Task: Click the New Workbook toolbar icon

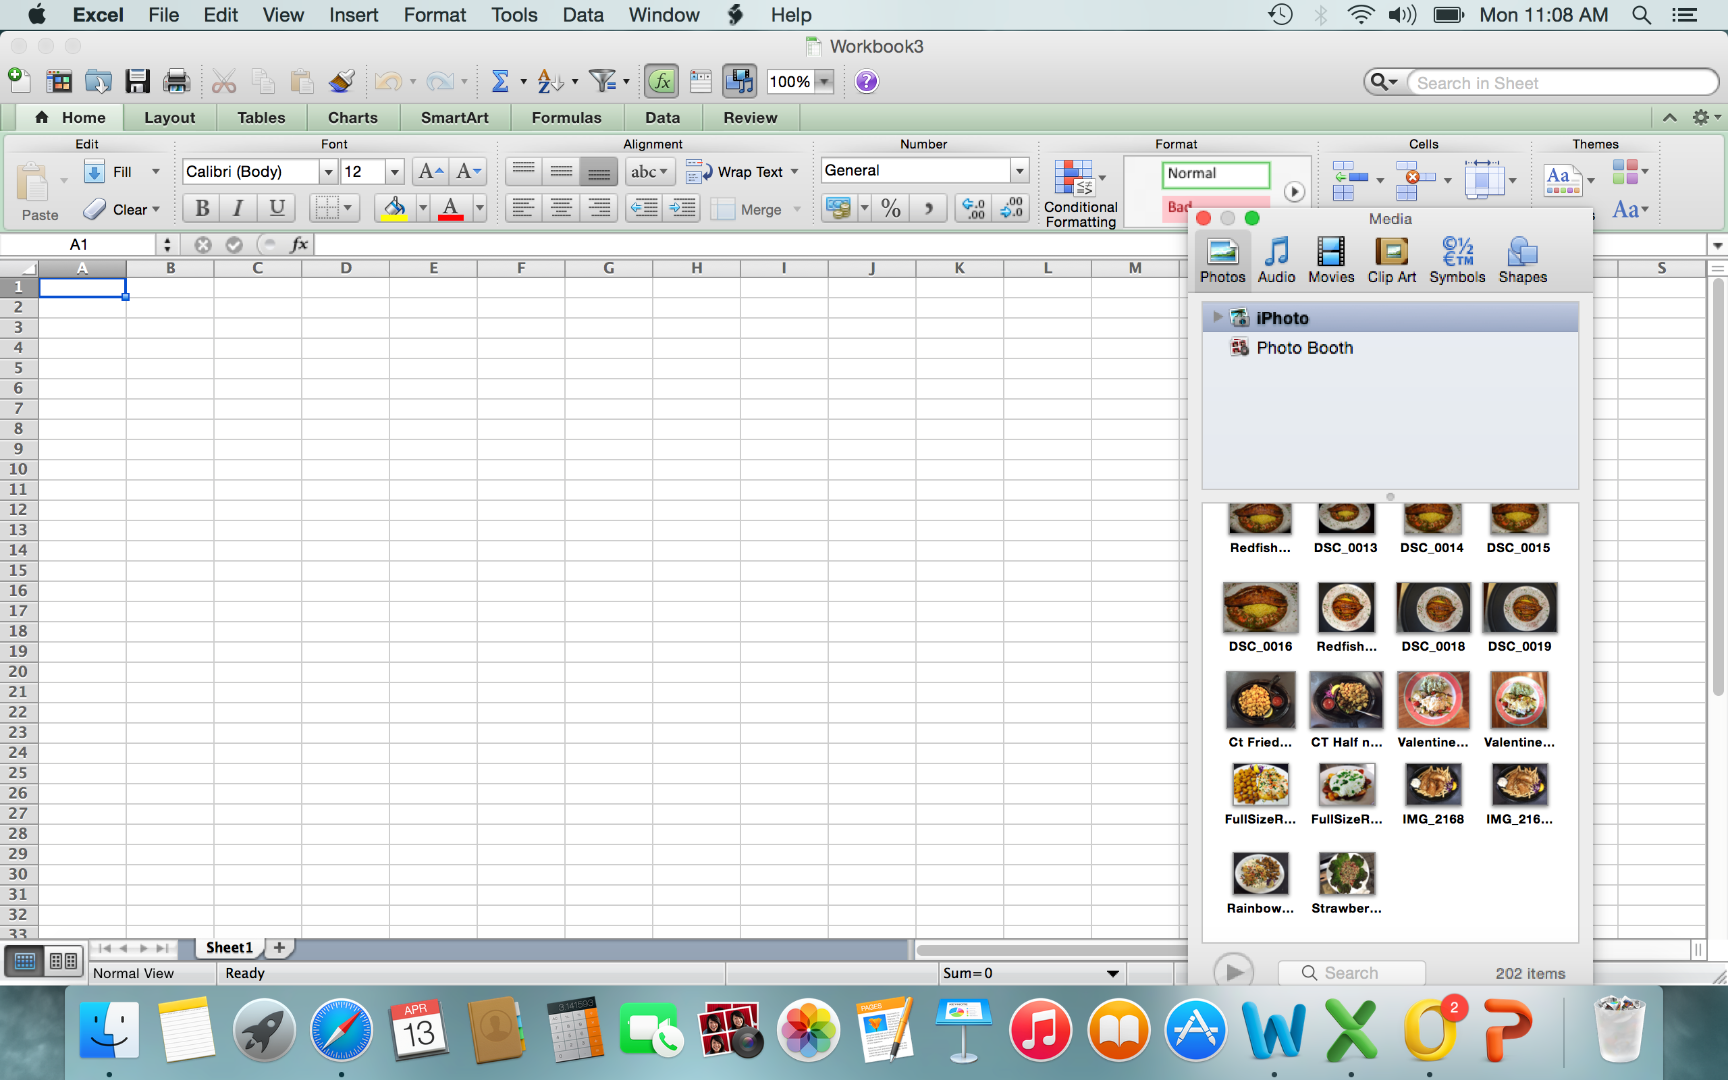Action: (19, 81)
